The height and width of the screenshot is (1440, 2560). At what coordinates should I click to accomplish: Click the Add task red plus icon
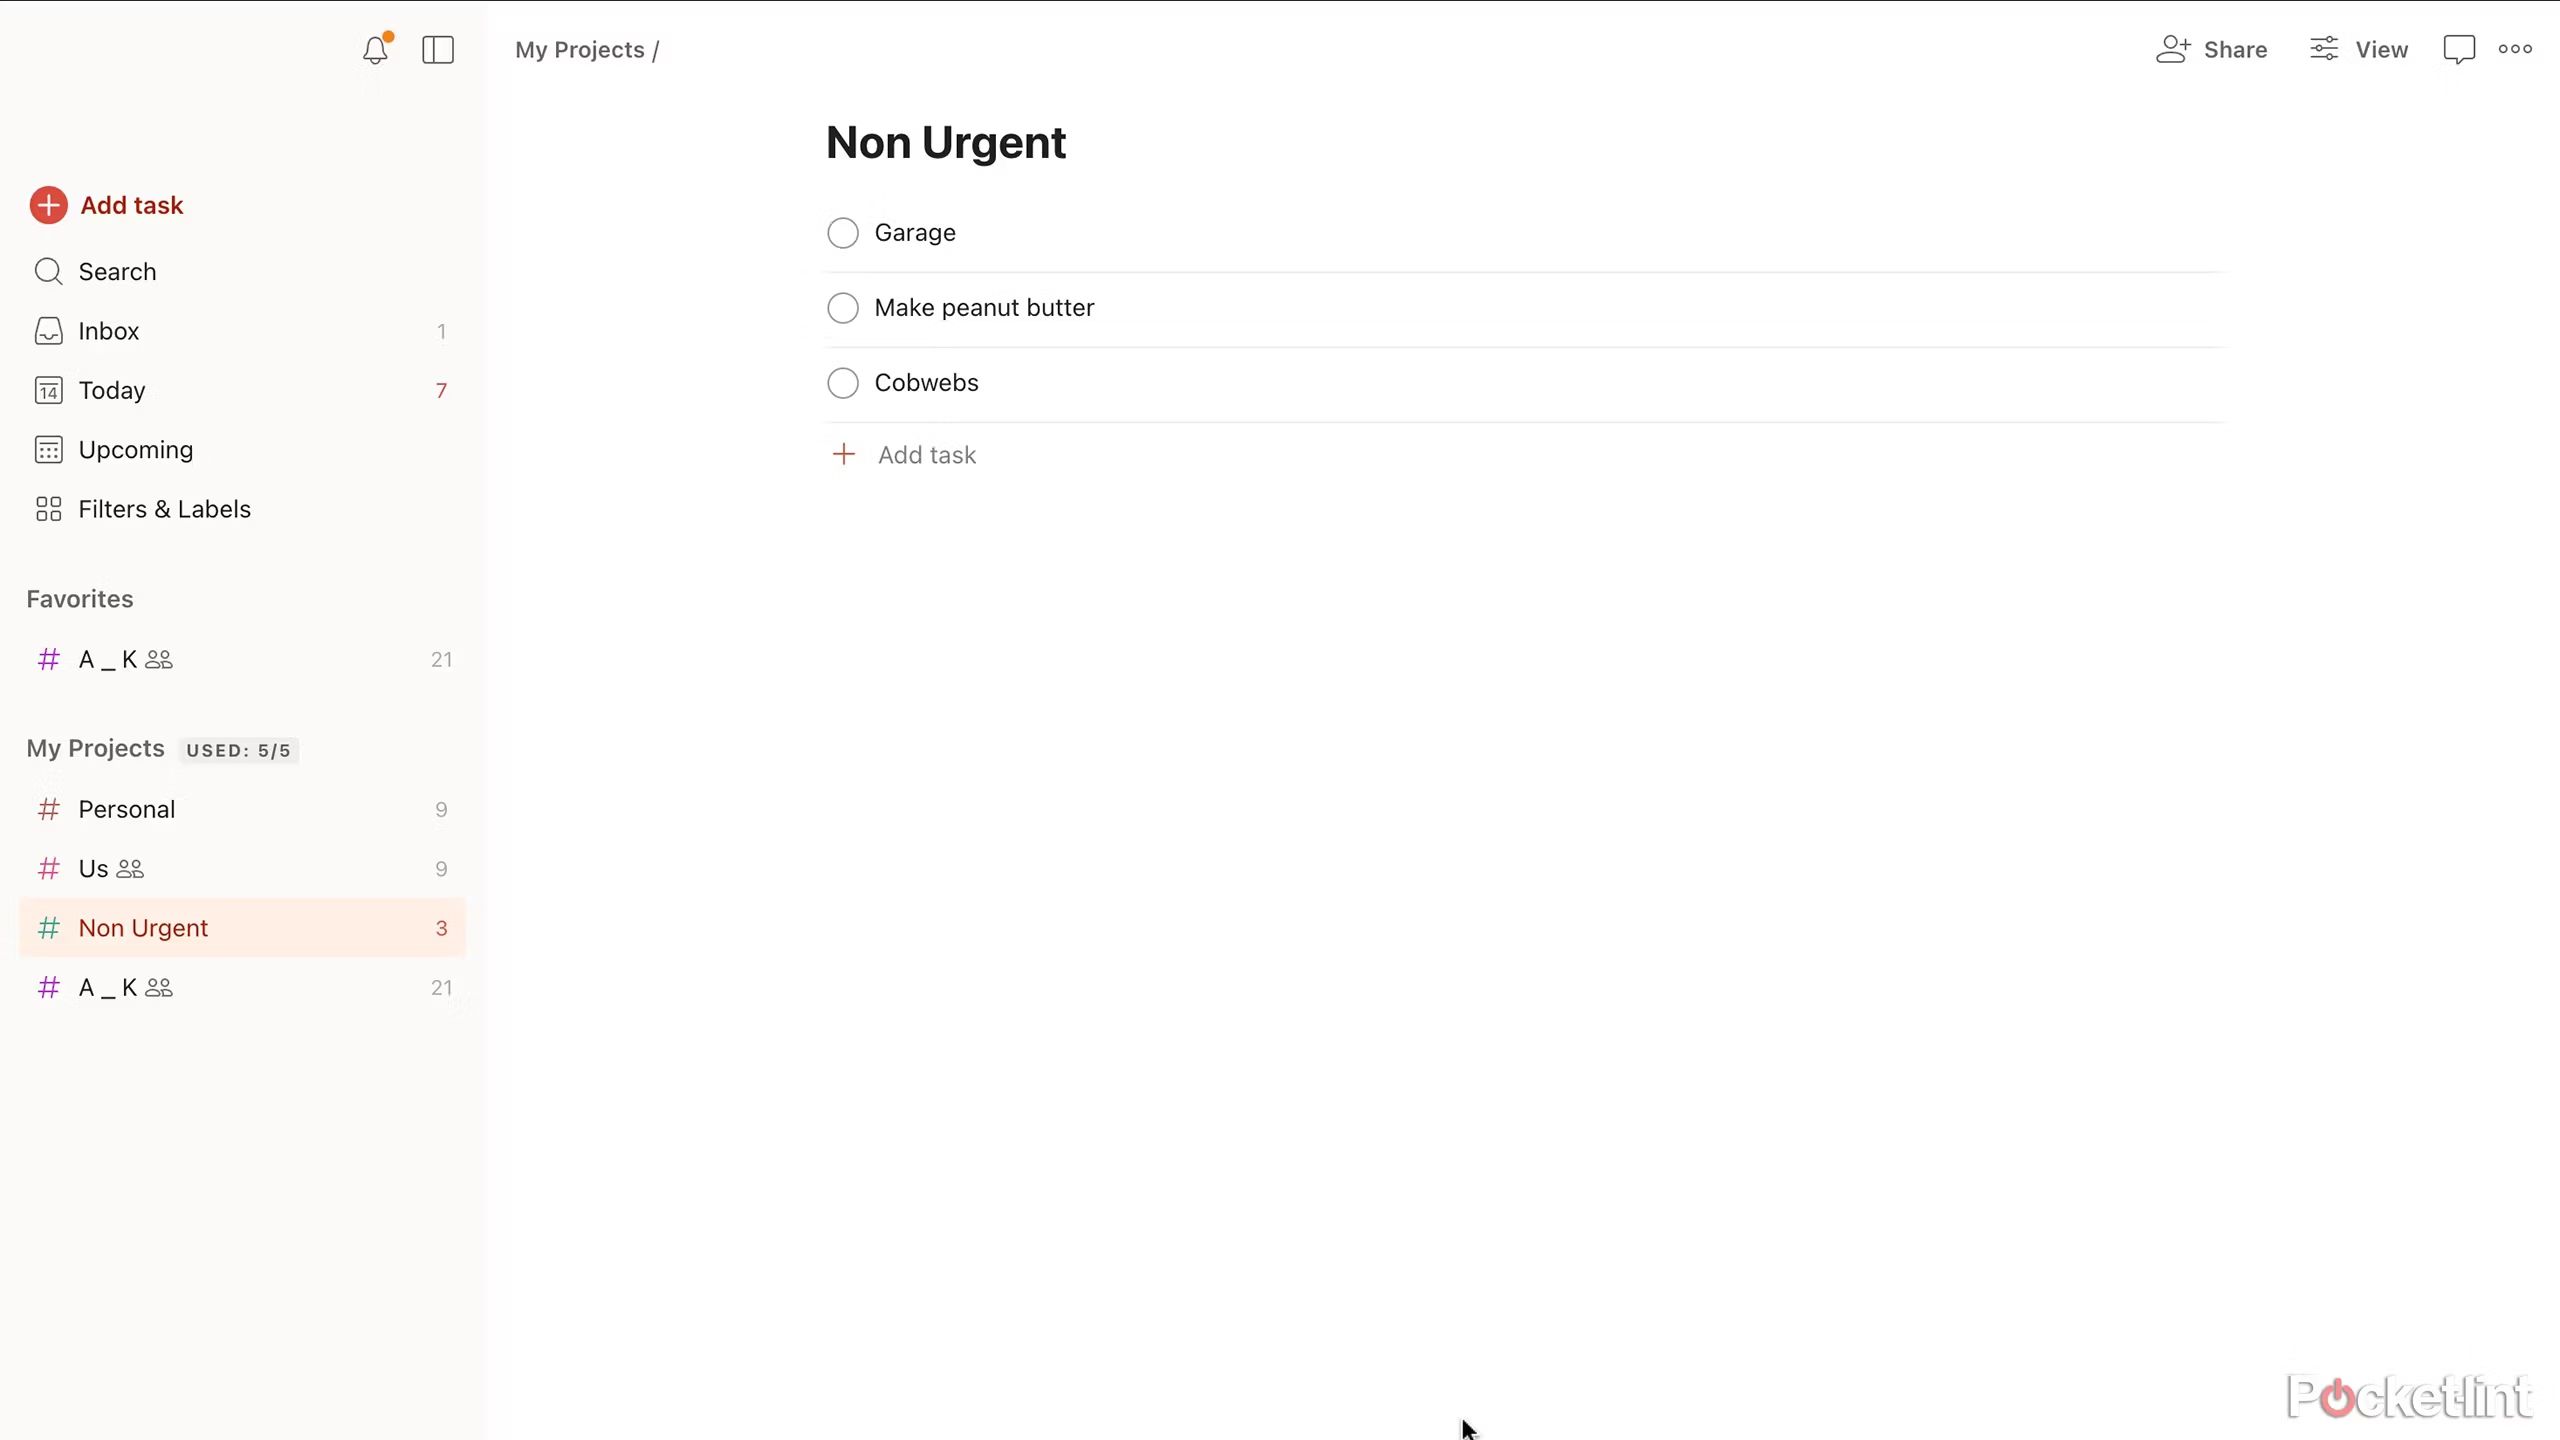[x=47, y=206]
